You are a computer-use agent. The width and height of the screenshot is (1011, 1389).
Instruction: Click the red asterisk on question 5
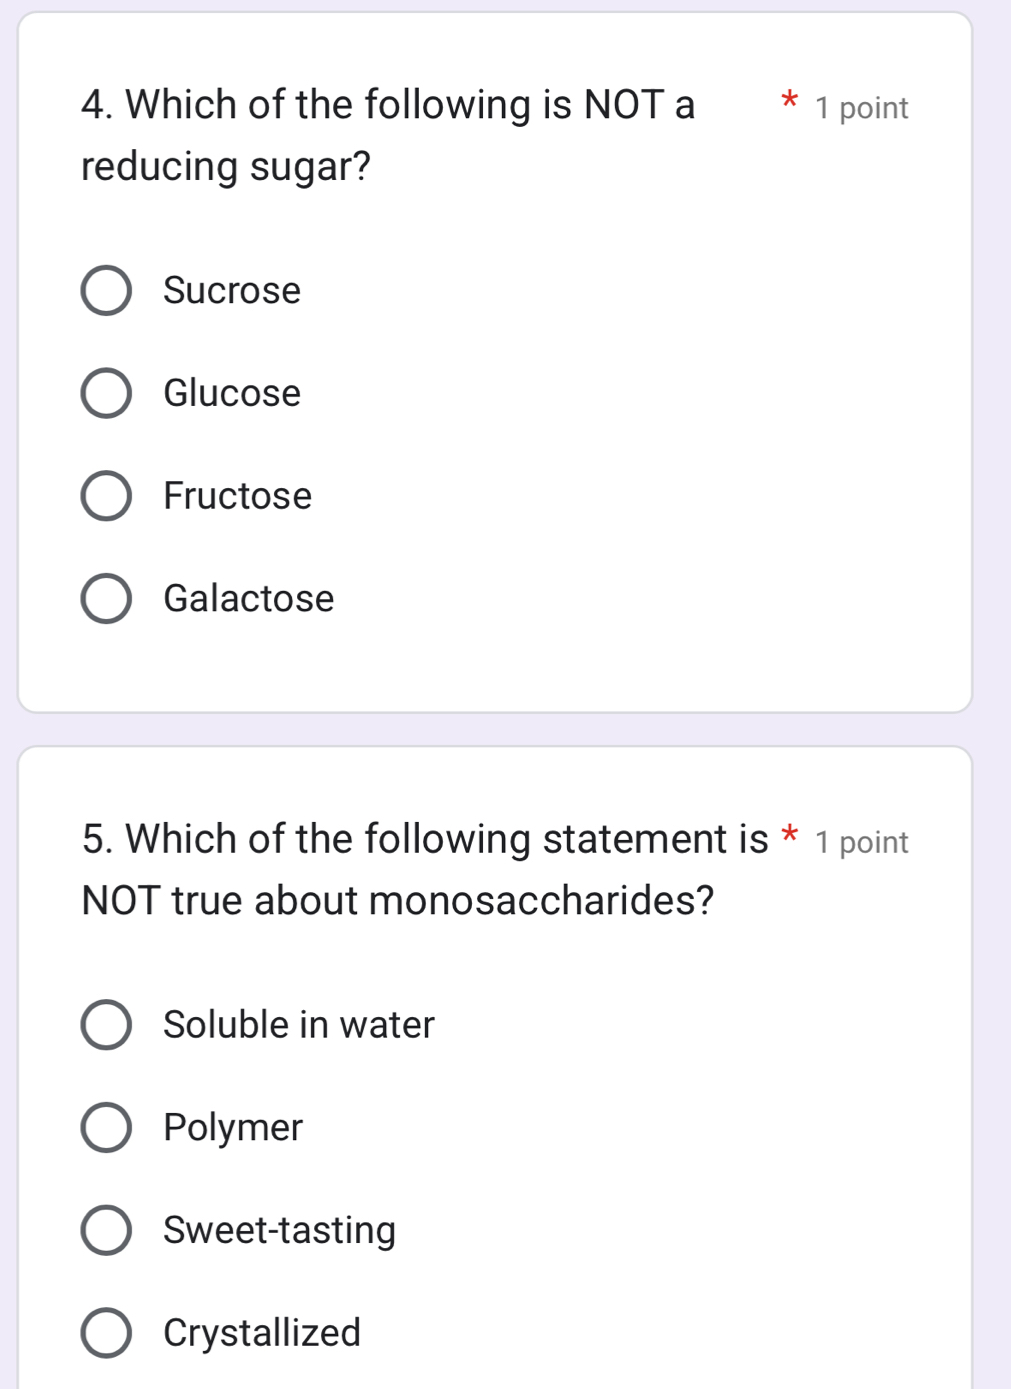click(789, 836)
